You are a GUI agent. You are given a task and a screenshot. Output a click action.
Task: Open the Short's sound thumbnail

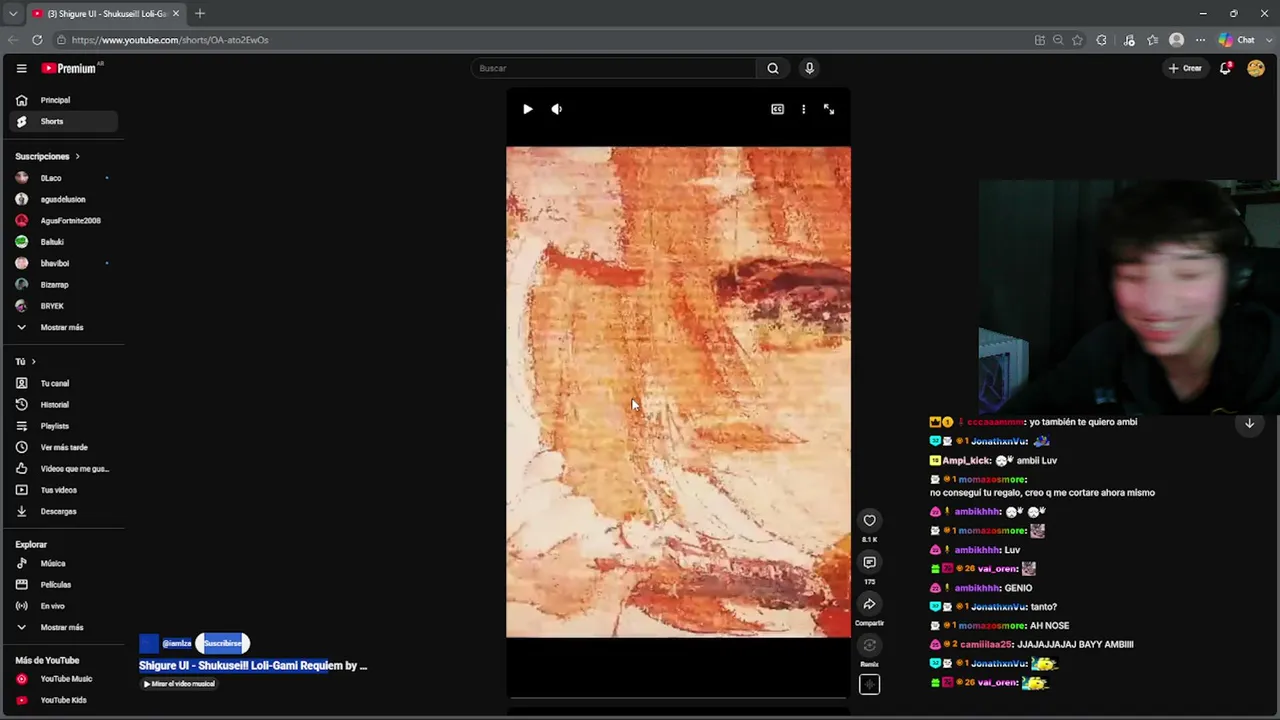pos(869,685)
